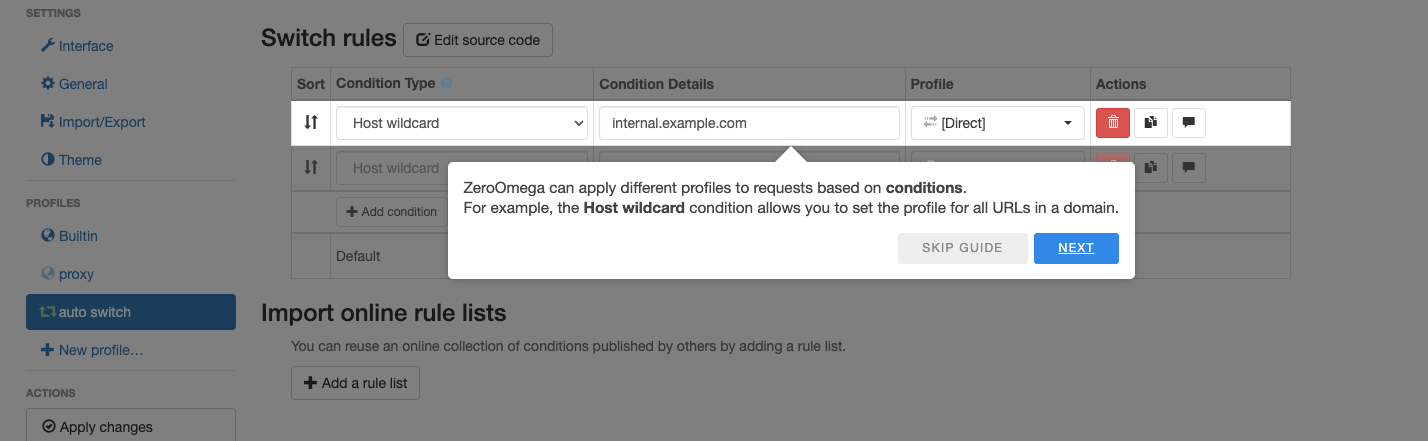Click the internal.example.com condition details field

749,123
